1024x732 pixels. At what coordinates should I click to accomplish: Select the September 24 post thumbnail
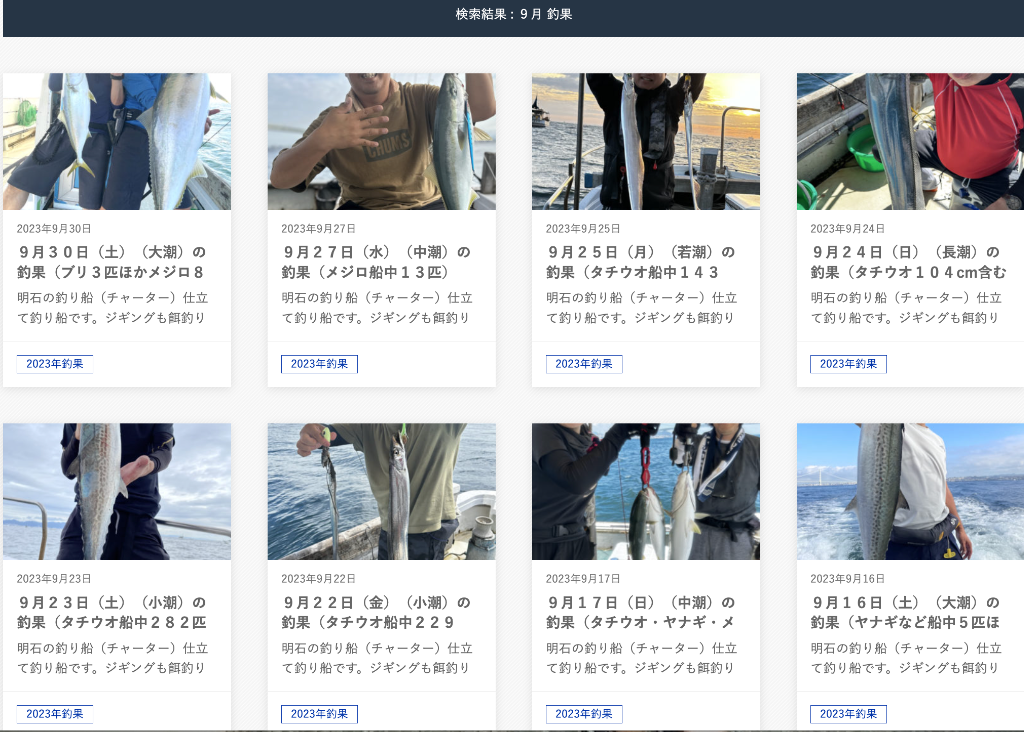click(910, 141)
